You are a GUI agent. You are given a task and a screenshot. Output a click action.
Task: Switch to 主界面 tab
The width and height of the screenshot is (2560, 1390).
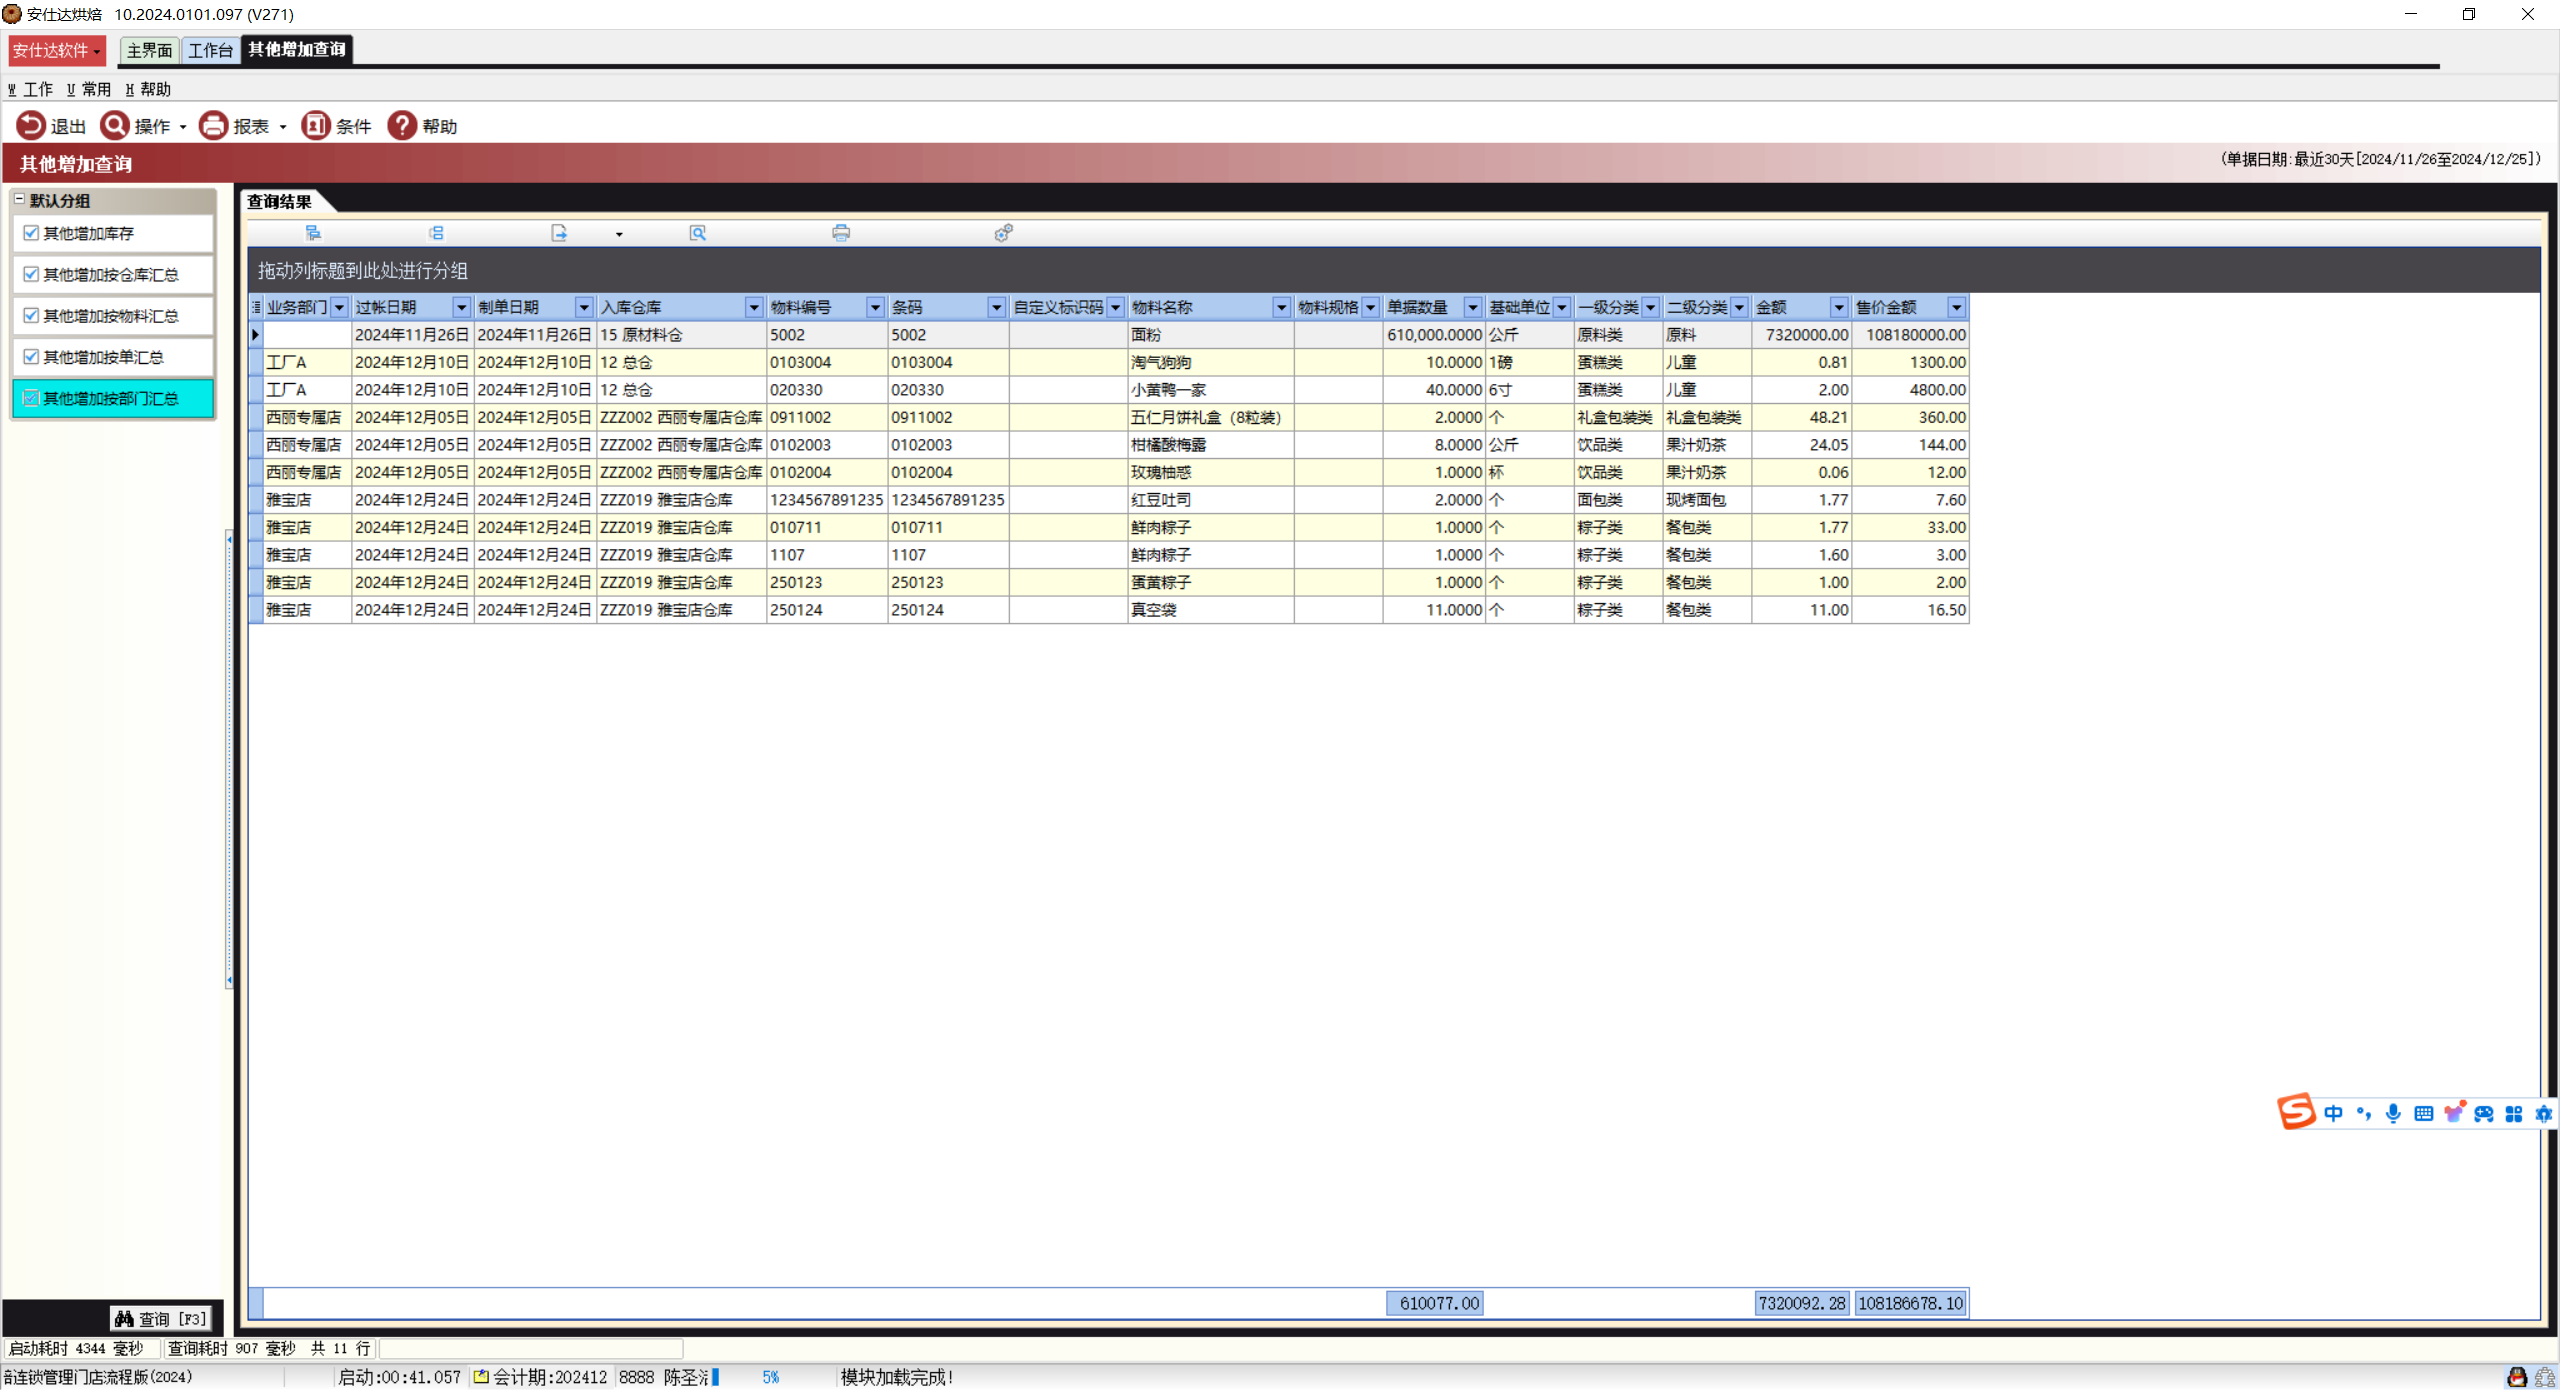[149, 50]
